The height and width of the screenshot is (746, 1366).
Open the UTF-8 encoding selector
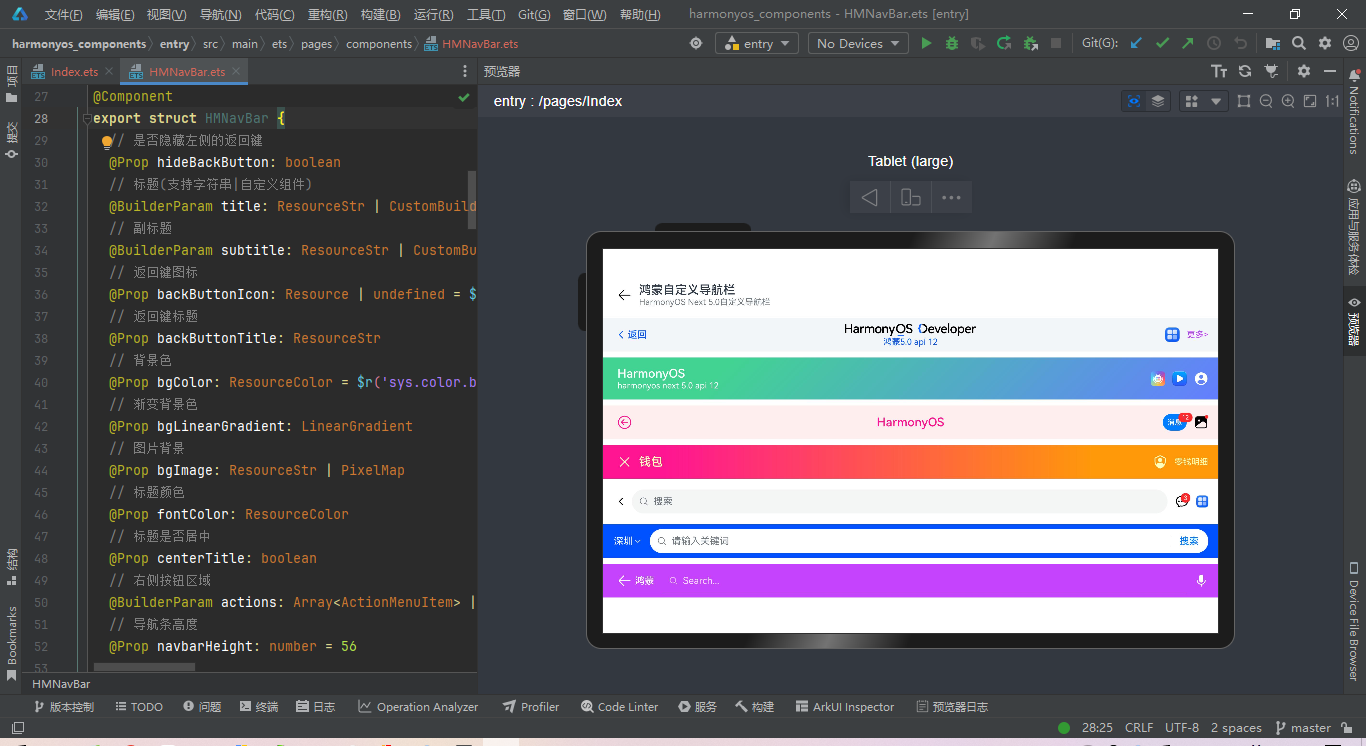pos(1182,728)
